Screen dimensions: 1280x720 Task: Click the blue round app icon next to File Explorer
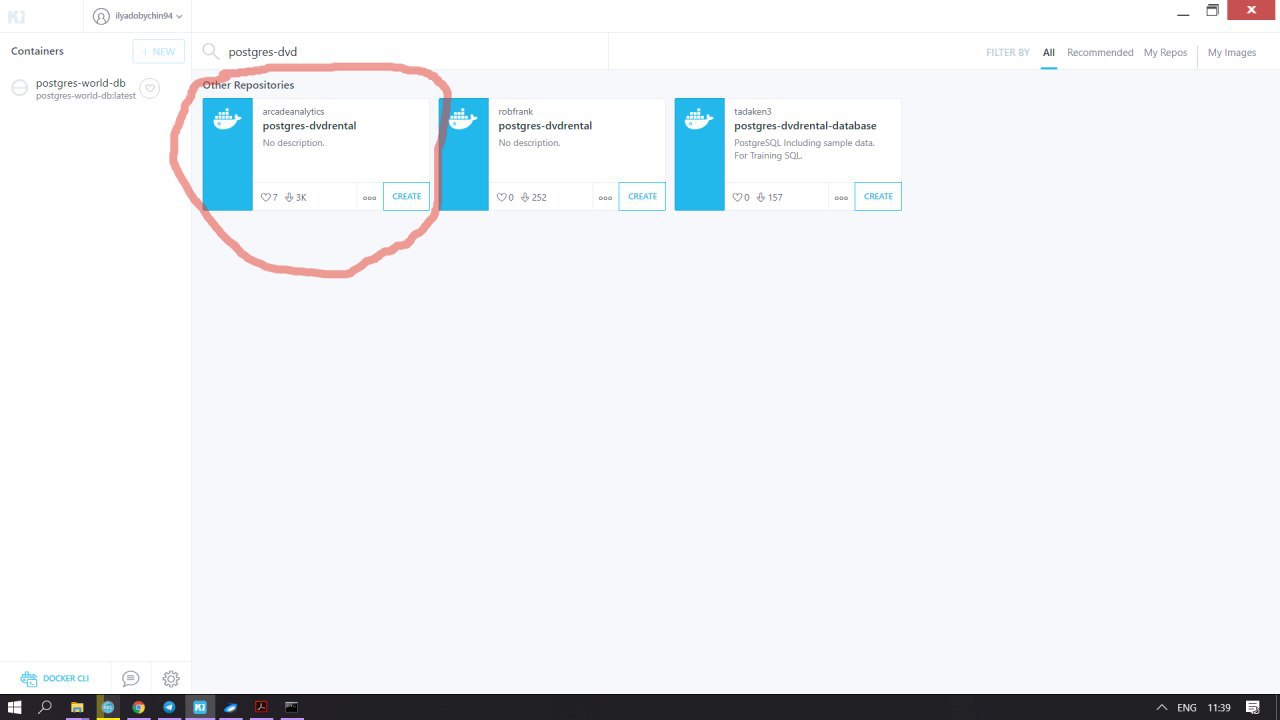[107, 707]
